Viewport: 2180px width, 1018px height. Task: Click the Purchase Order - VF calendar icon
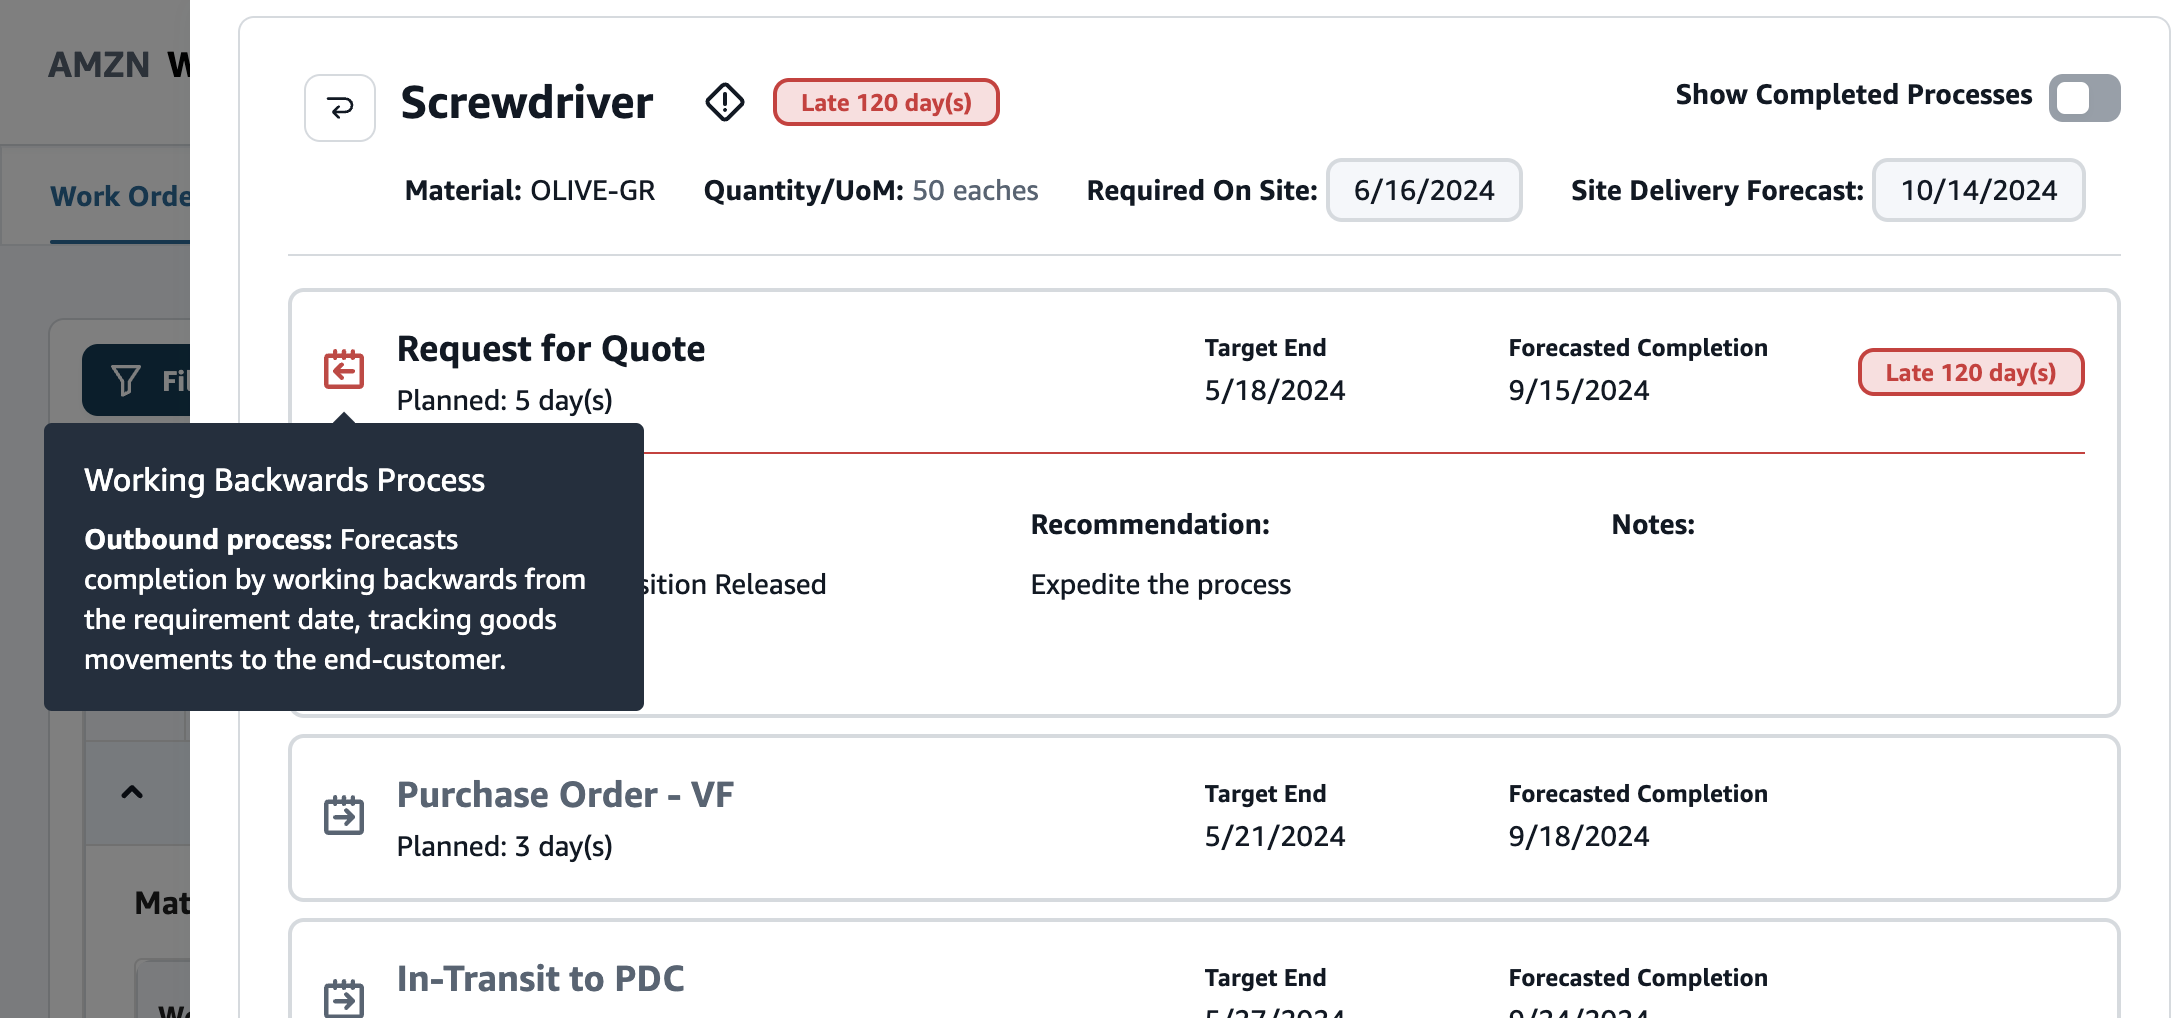coord(344,815)
